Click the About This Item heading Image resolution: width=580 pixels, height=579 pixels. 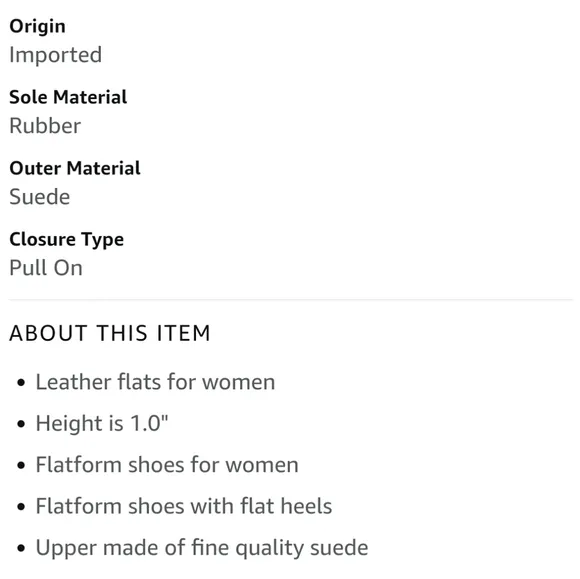tap(110, 333)
